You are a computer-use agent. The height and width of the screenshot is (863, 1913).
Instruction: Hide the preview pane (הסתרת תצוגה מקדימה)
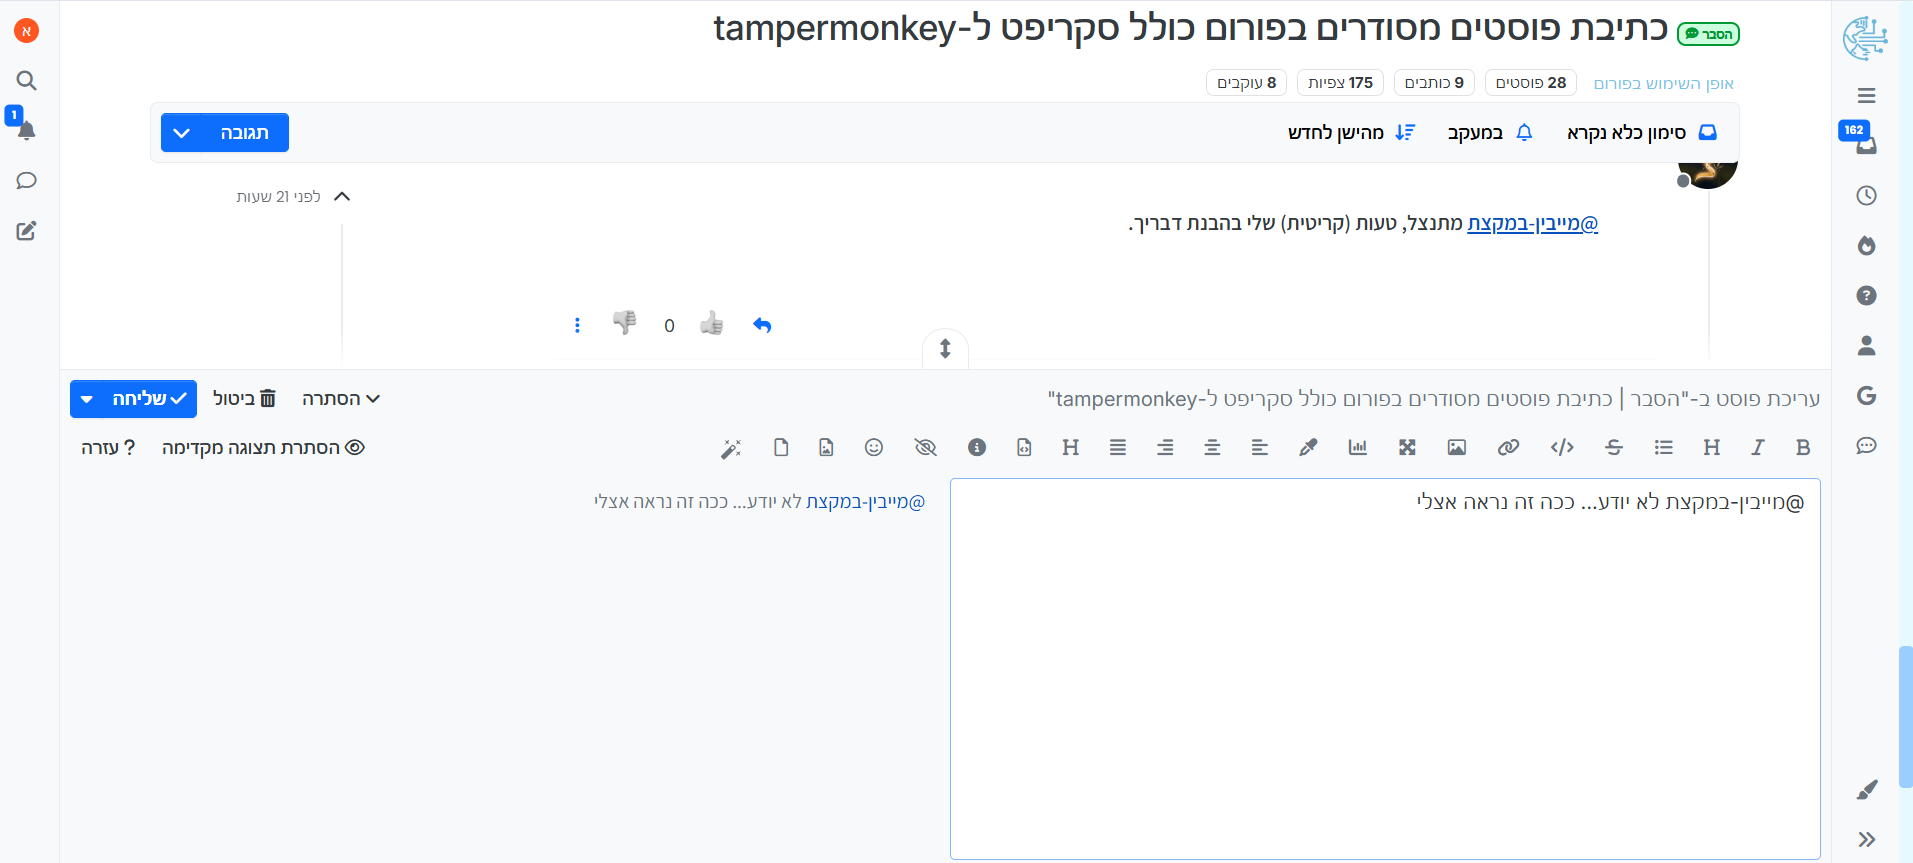263,448
